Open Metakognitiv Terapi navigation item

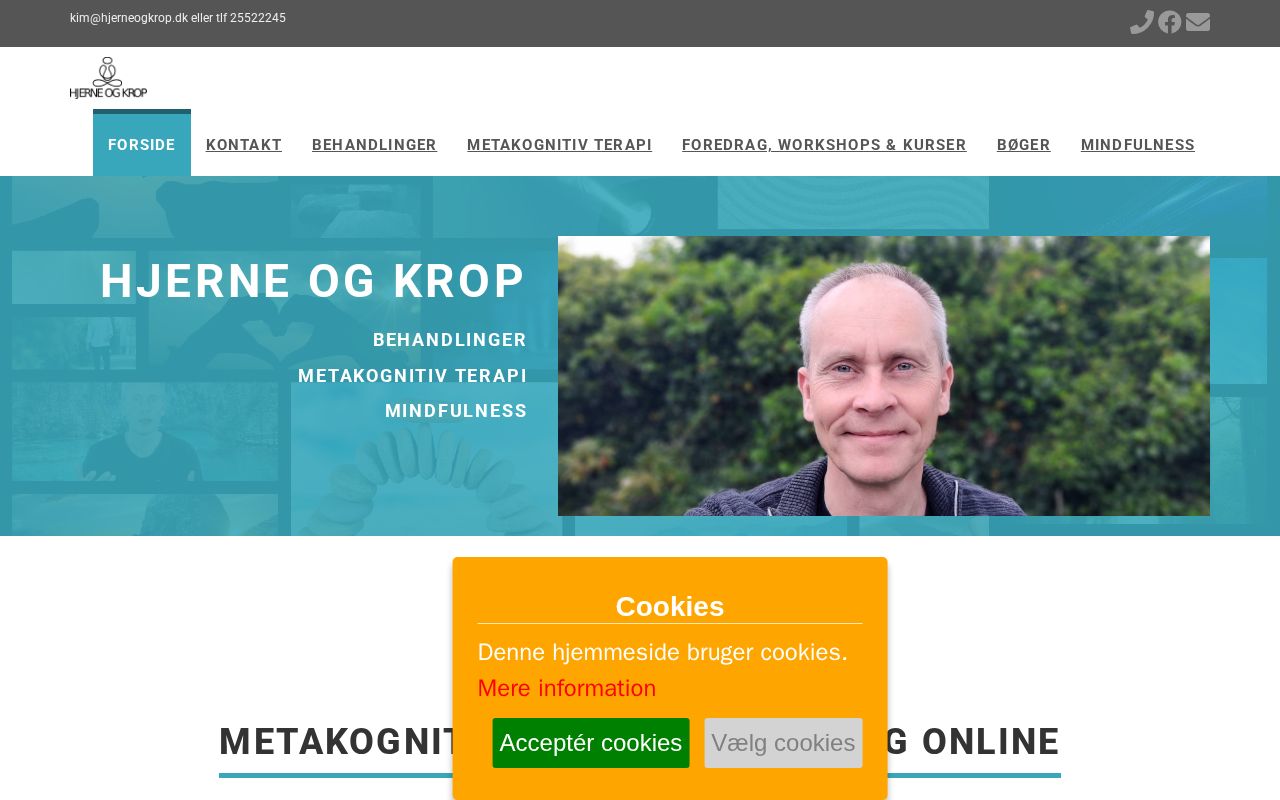(559, 145)
